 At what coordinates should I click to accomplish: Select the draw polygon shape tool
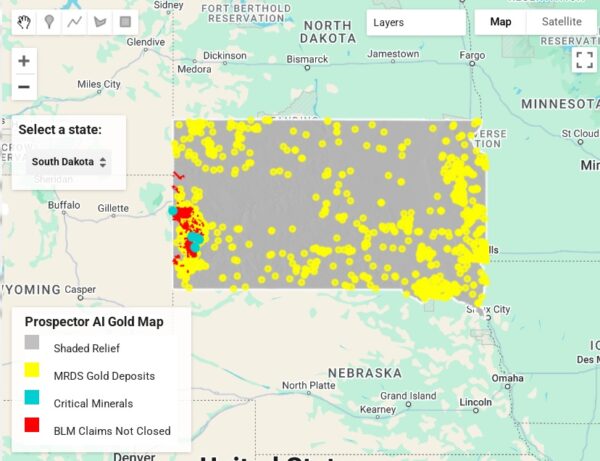[x=100, y=22]
